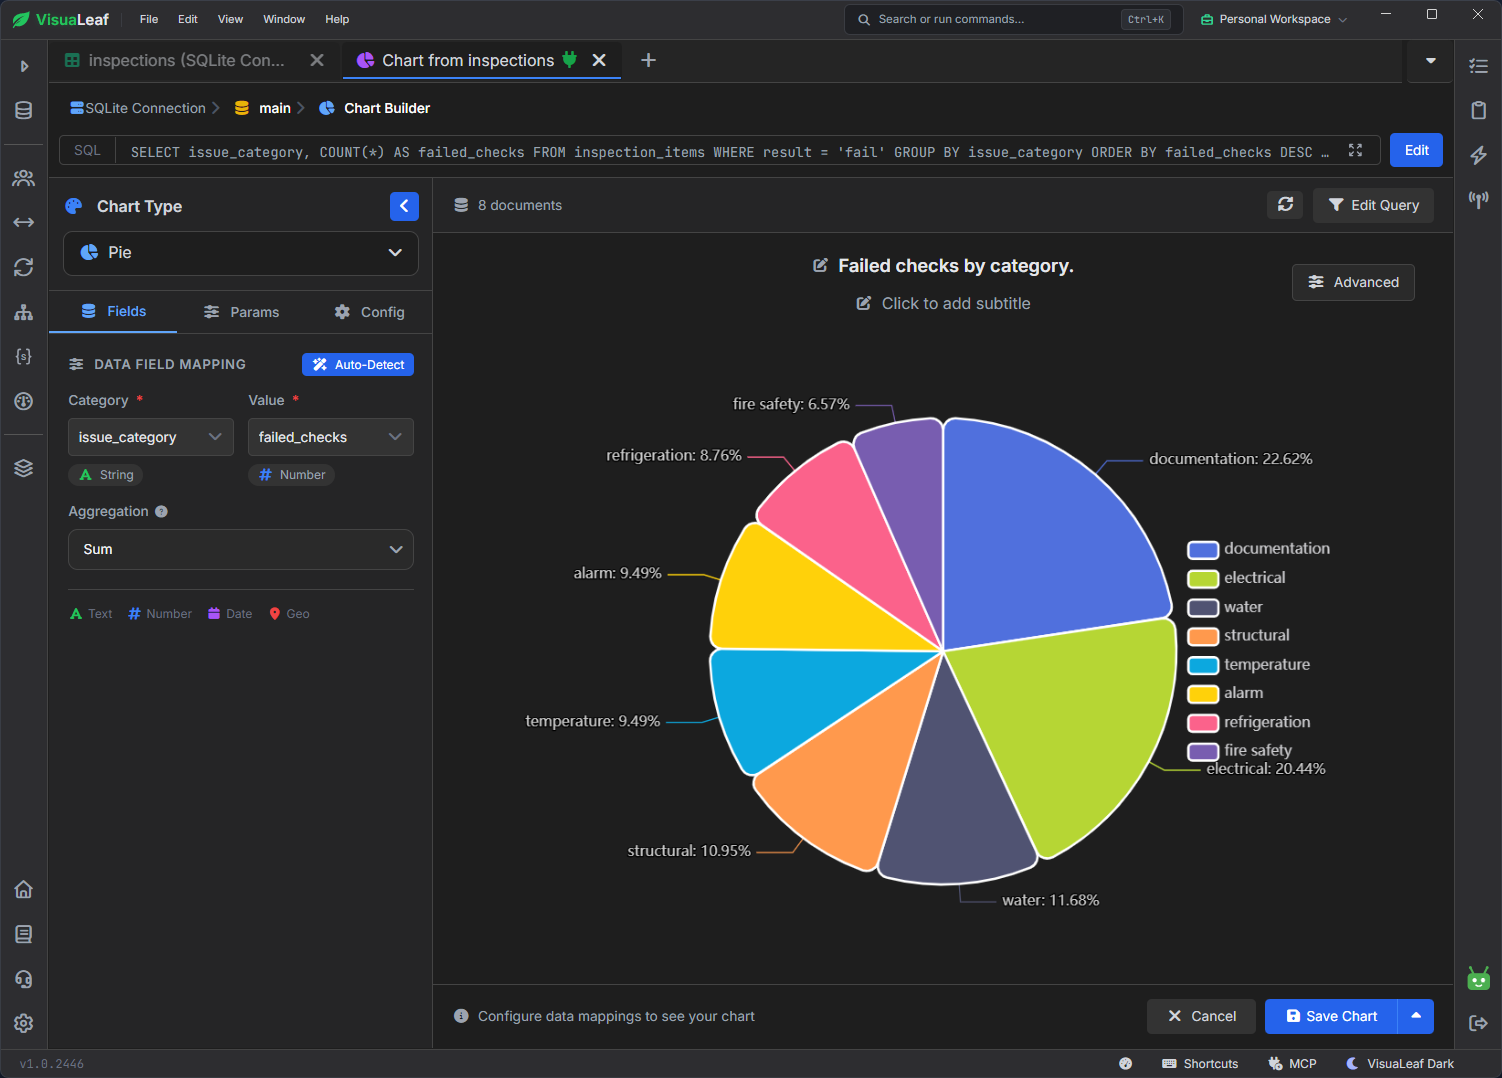This screenshot has width=1502, height=1078.
Task: Open the Personal Workspace switcher
Action: tap(1274, 19)
